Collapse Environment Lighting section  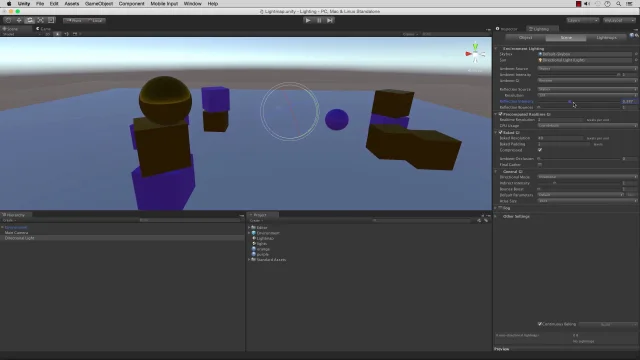coord(496,49)
